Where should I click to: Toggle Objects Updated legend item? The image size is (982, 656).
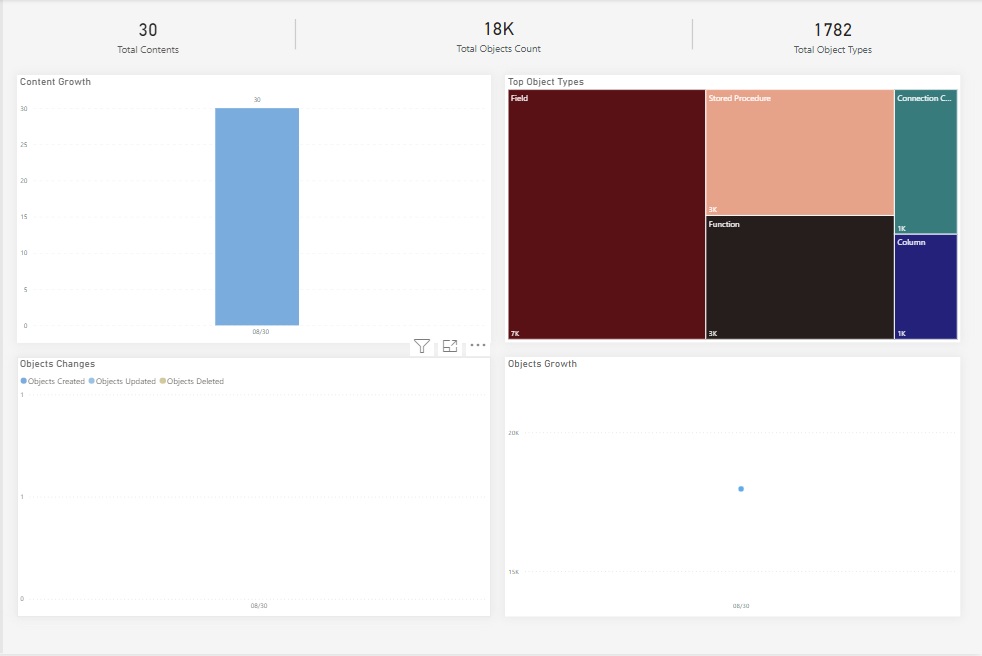122,381
